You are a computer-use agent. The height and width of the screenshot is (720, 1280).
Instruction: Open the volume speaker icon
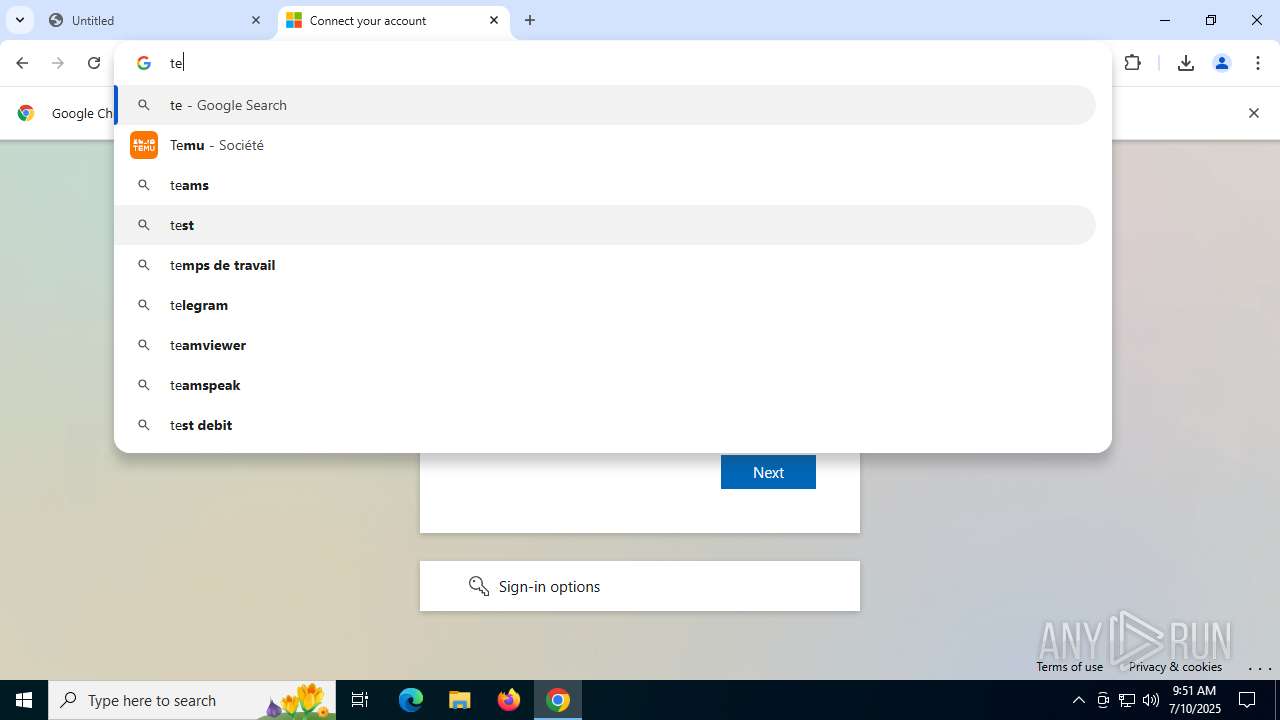(x=1151, y=700)
